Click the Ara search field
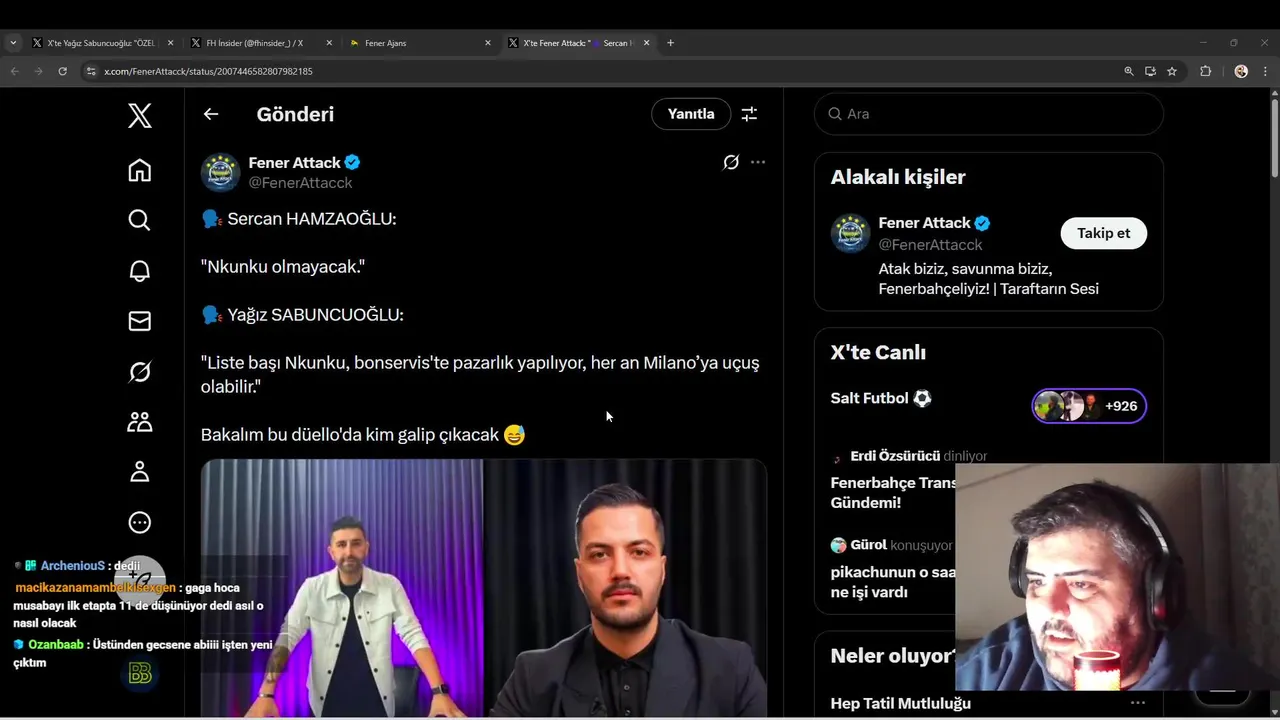1280x720 pixels. [x=989, y=114]
